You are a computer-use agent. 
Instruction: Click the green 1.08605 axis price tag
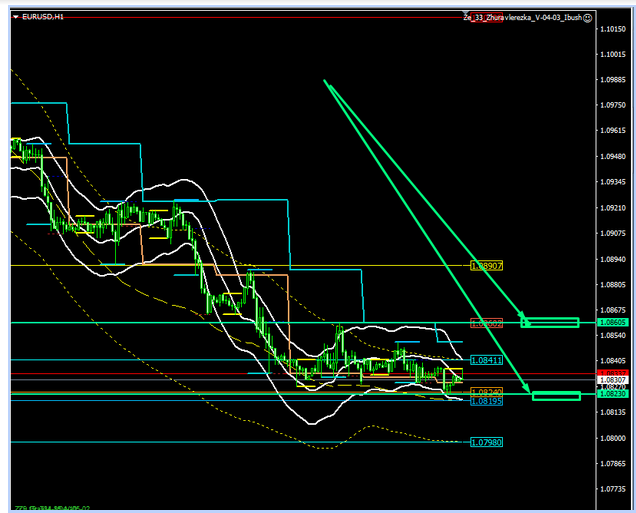612,323
